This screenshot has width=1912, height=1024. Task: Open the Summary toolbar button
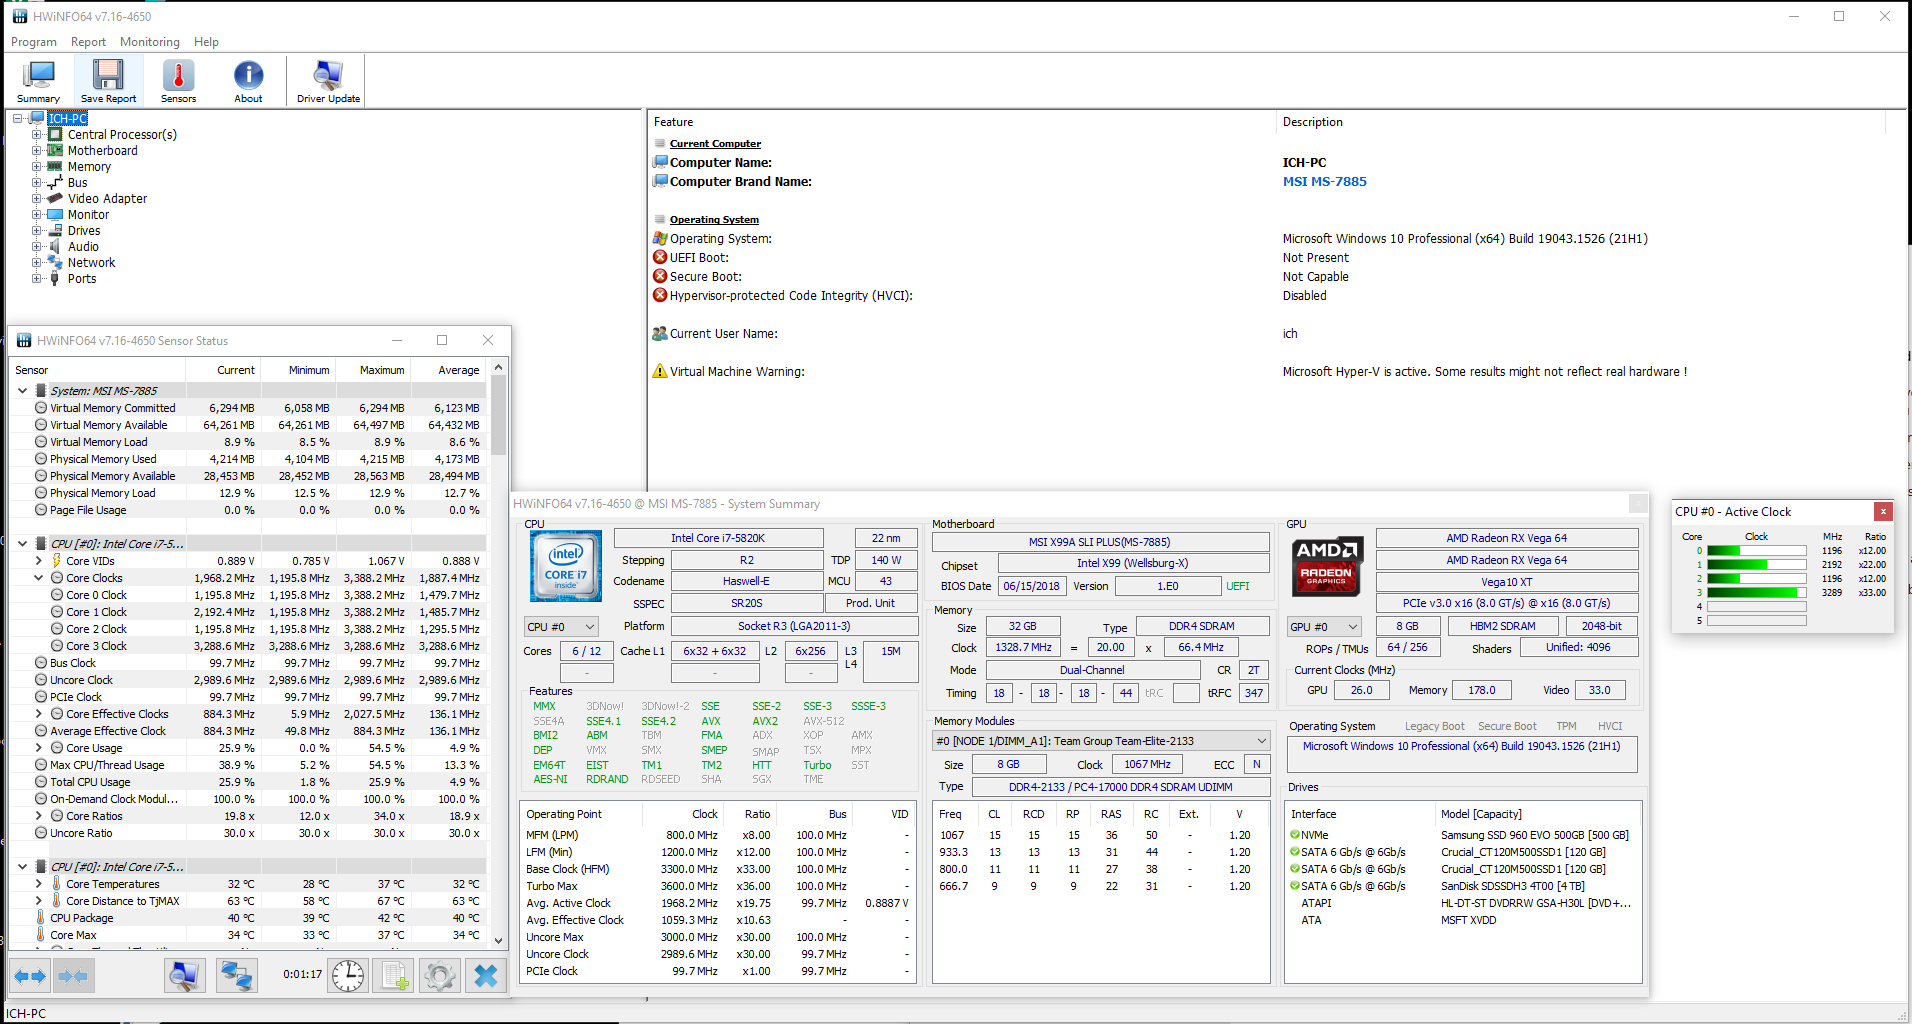39,81
